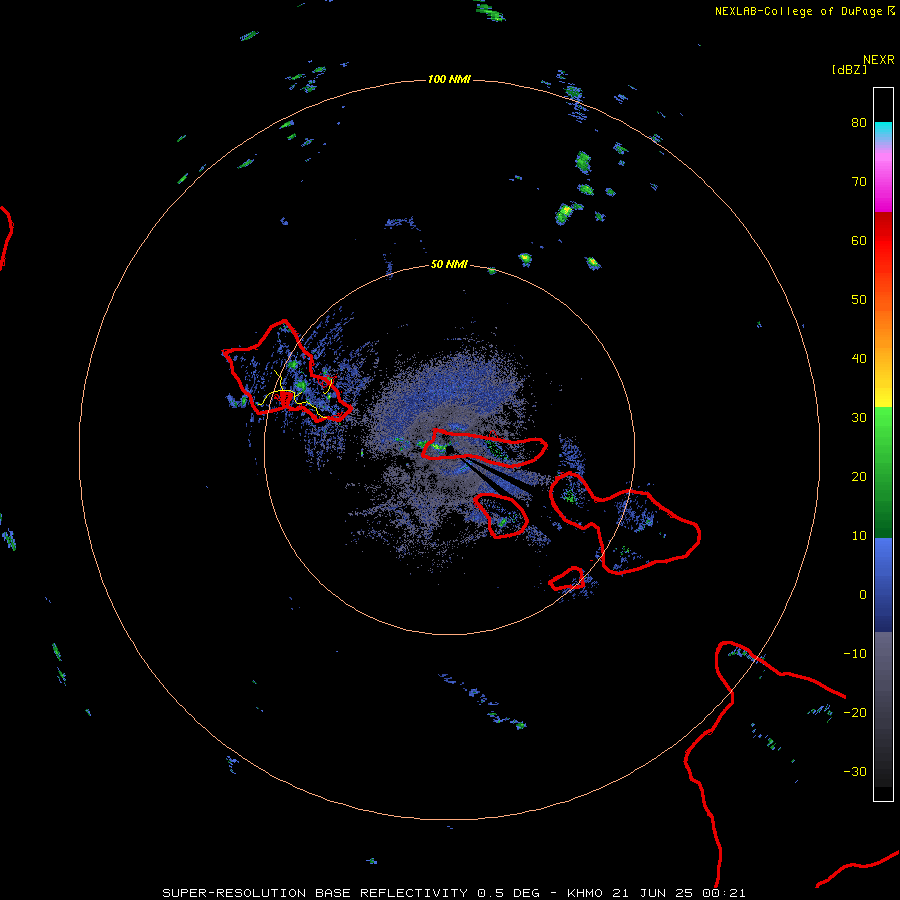Click the -20 dBZ scale value

point(855,713)
